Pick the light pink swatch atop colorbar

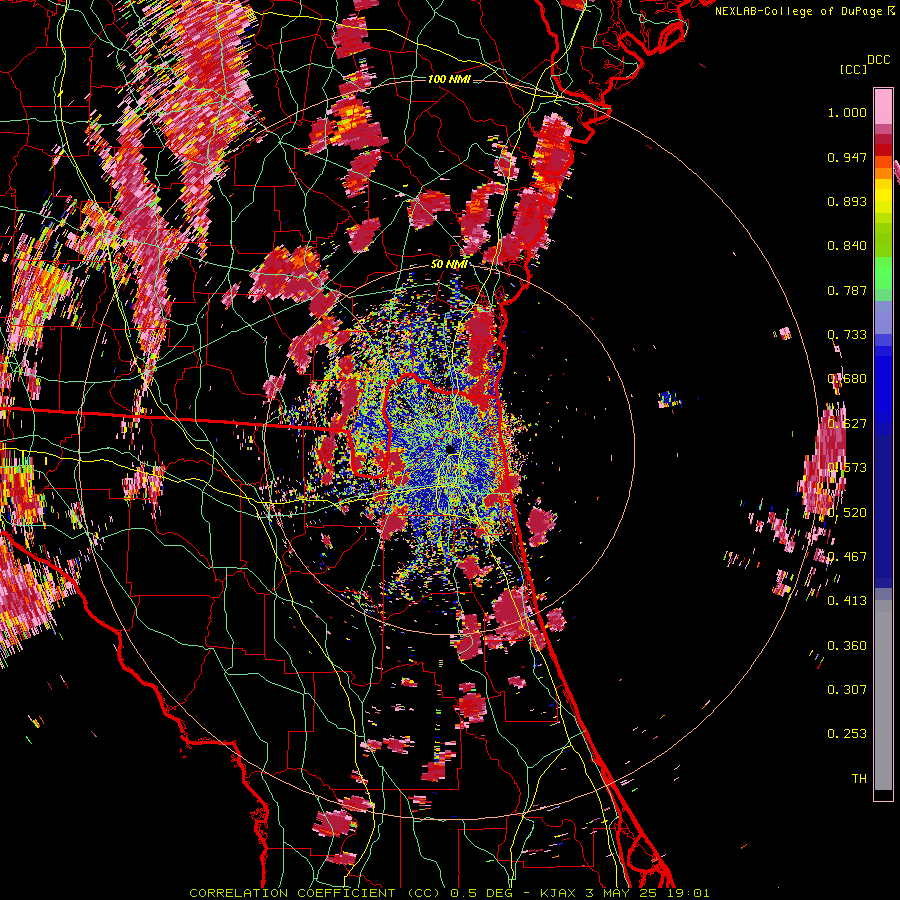(x=883, y=106)
